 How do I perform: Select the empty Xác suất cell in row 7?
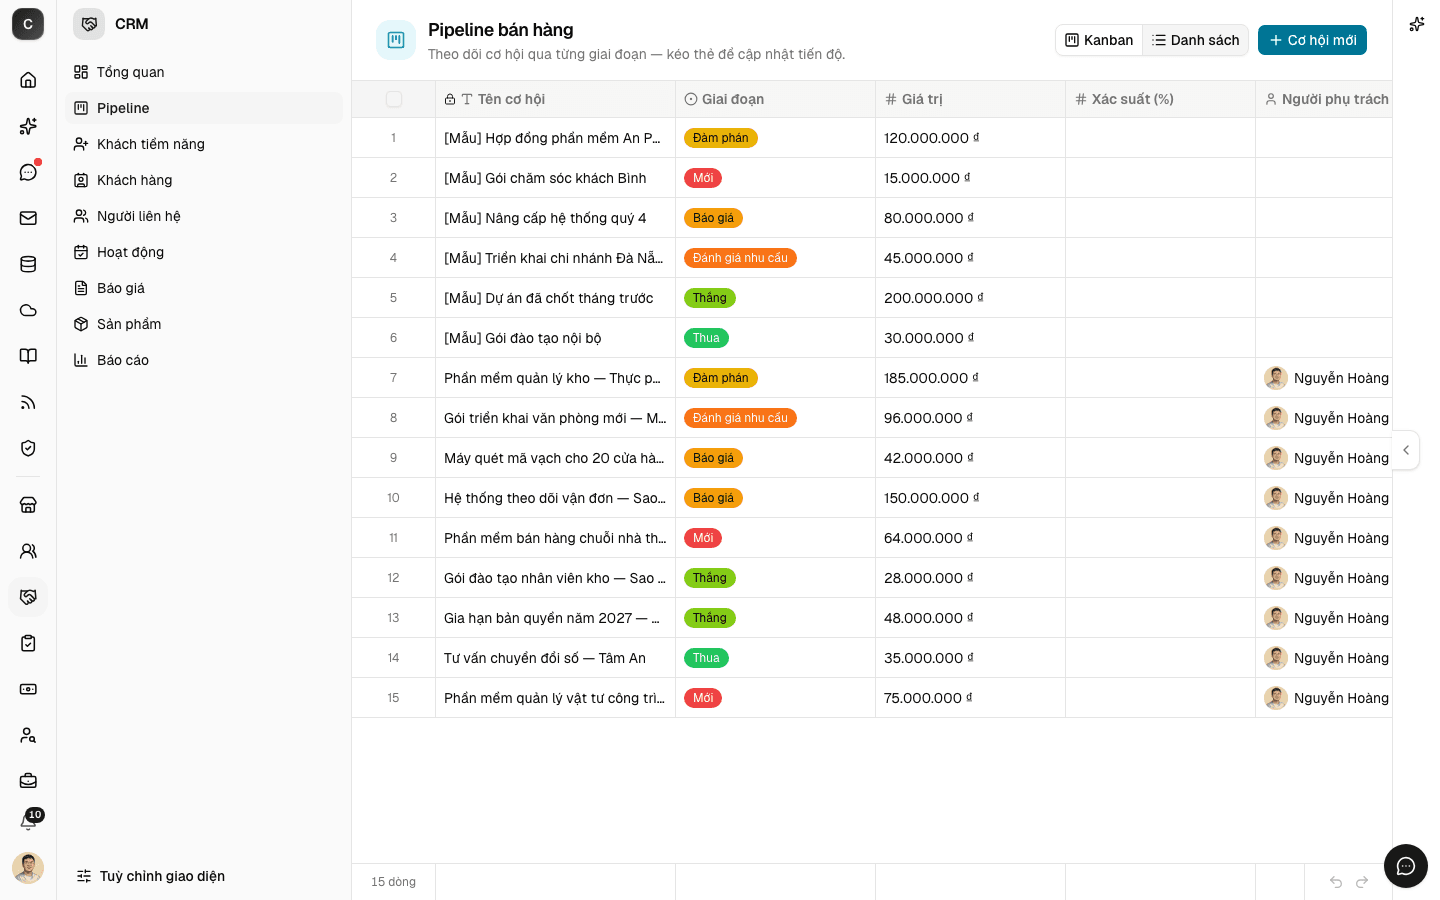pos(1160,378)
